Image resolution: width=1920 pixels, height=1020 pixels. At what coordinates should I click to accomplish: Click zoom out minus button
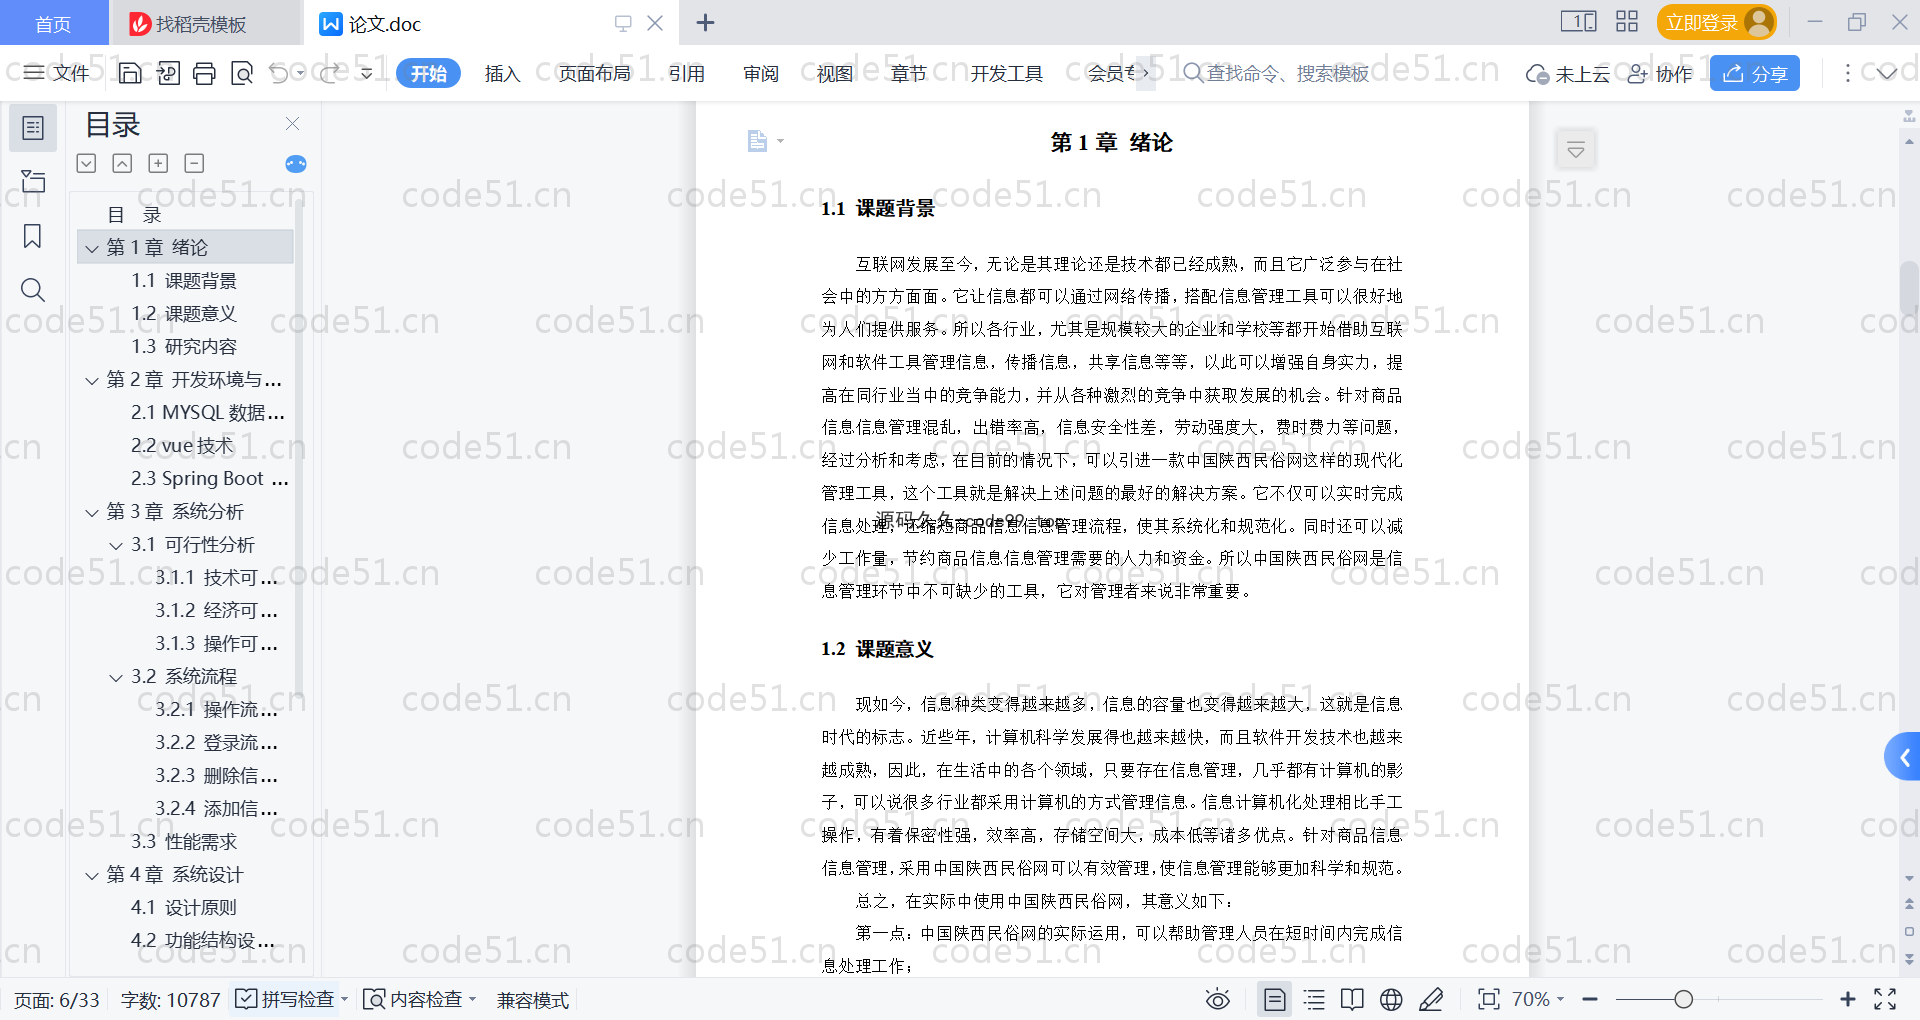pyautogui.click(x=1590, y=999)
